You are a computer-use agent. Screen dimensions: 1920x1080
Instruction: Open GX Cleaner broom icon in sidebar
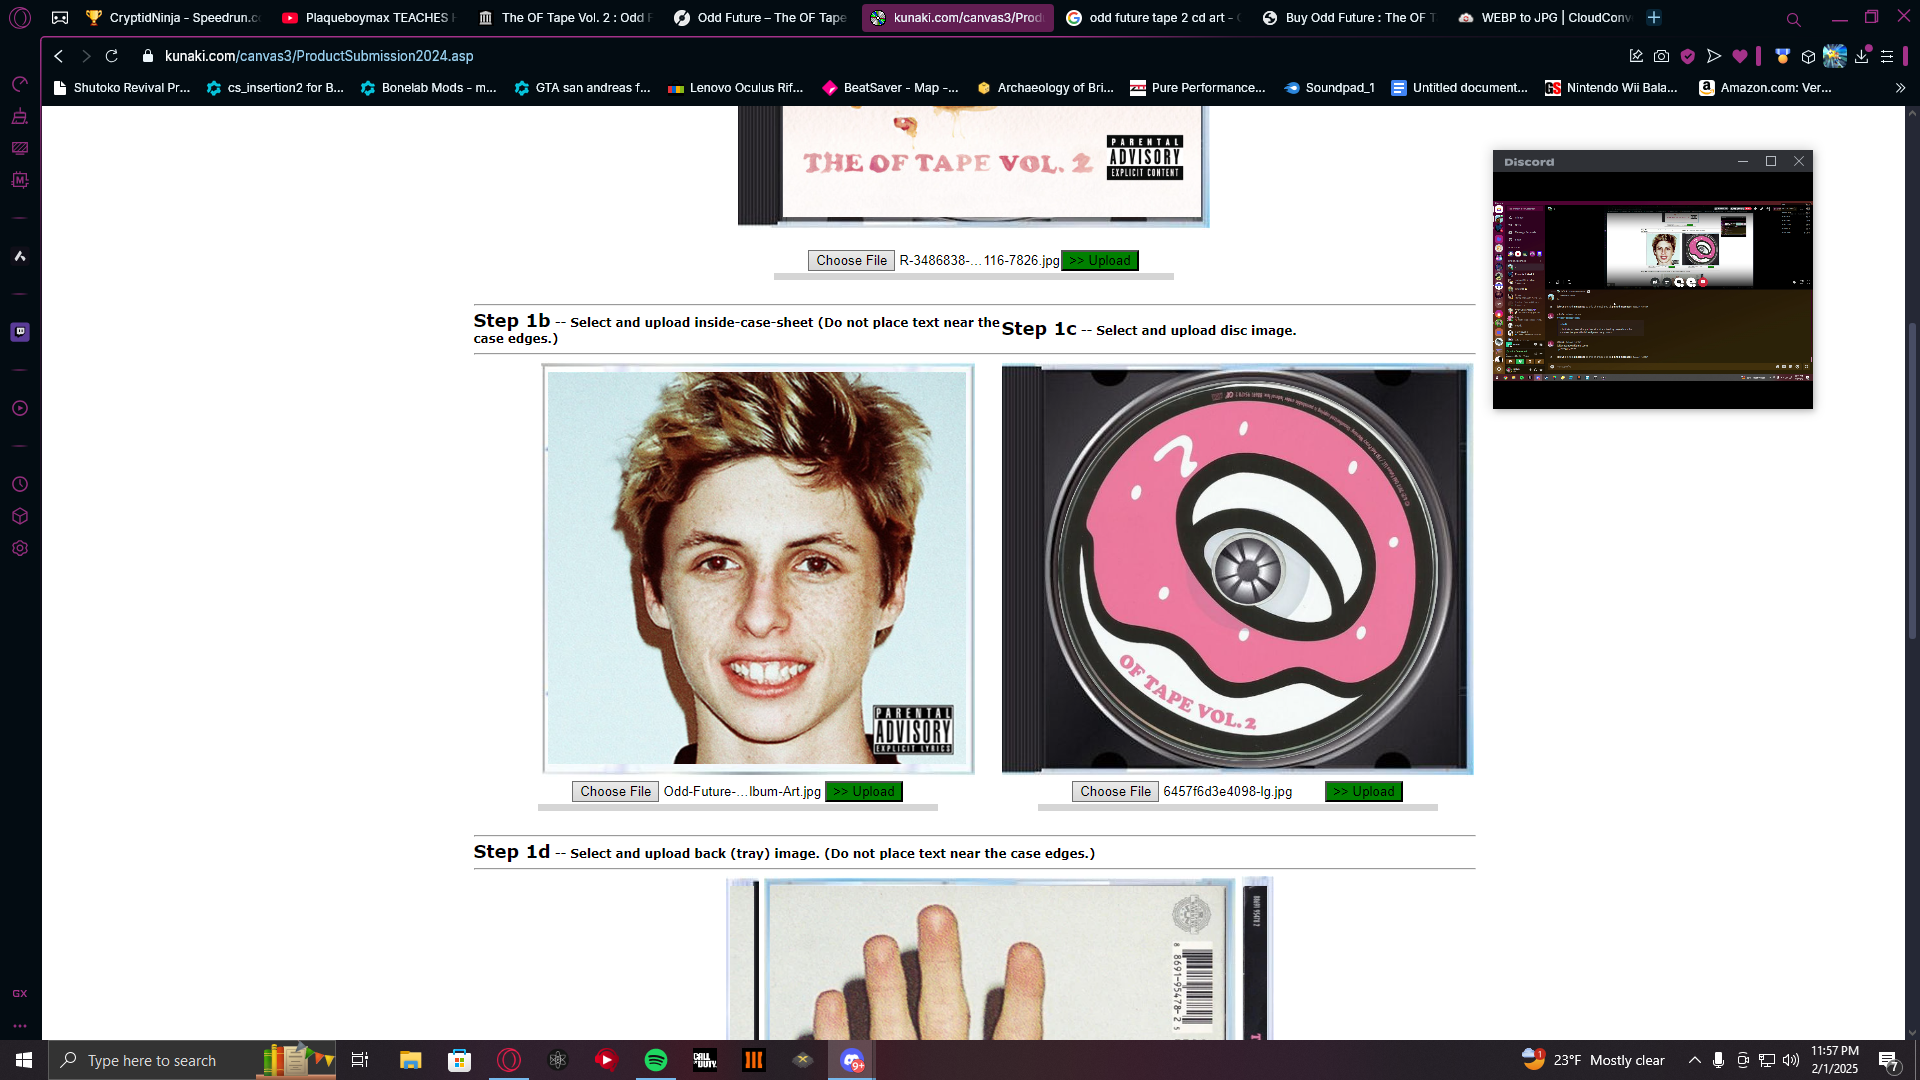[20, 117]
